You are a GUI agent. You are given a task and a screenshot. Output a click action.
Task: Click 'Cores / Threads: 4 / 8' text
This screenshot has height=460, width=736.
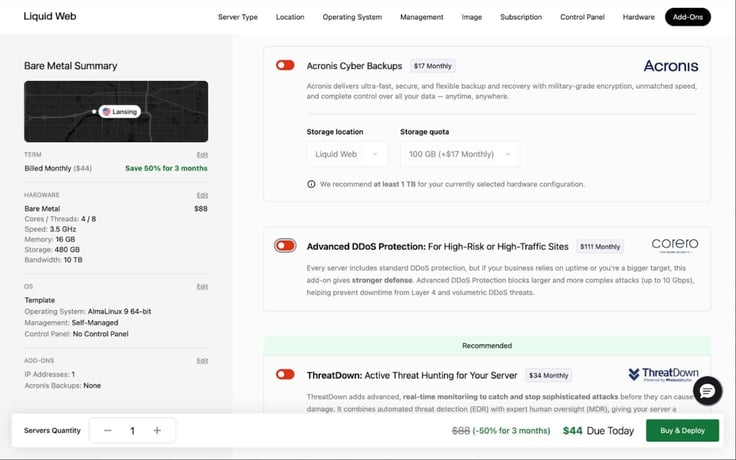pyautogui.click(x=60, y=219)
